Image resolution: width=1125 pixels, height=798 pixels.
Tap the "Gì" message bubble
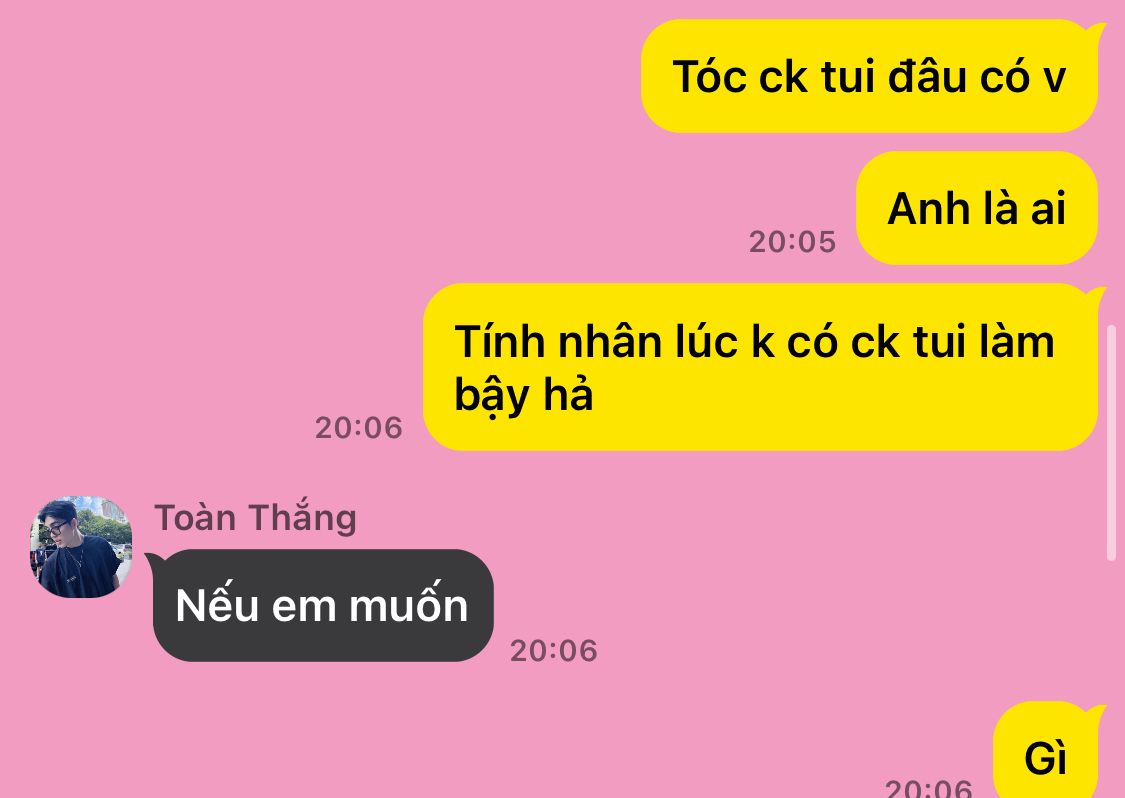(x=1048, y=751)
